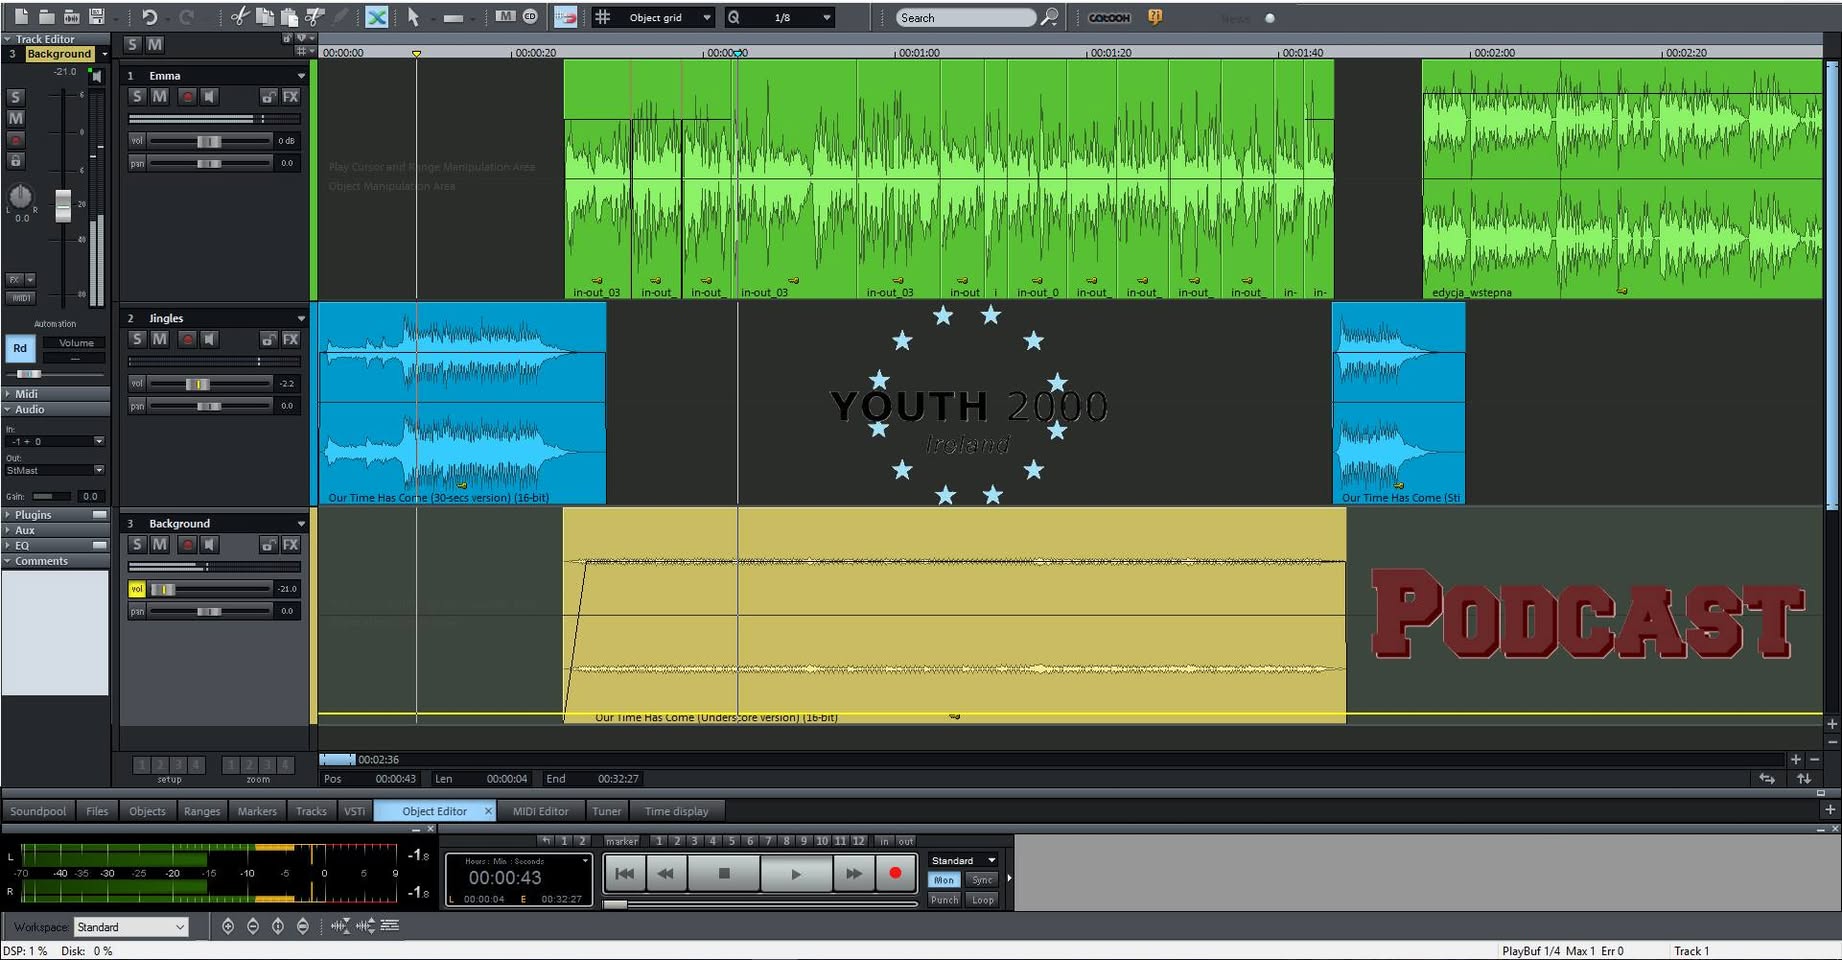Open FX for the Jingles track
The width and height of the screenshot is (1842, 960).
click(x=290, y=339)
